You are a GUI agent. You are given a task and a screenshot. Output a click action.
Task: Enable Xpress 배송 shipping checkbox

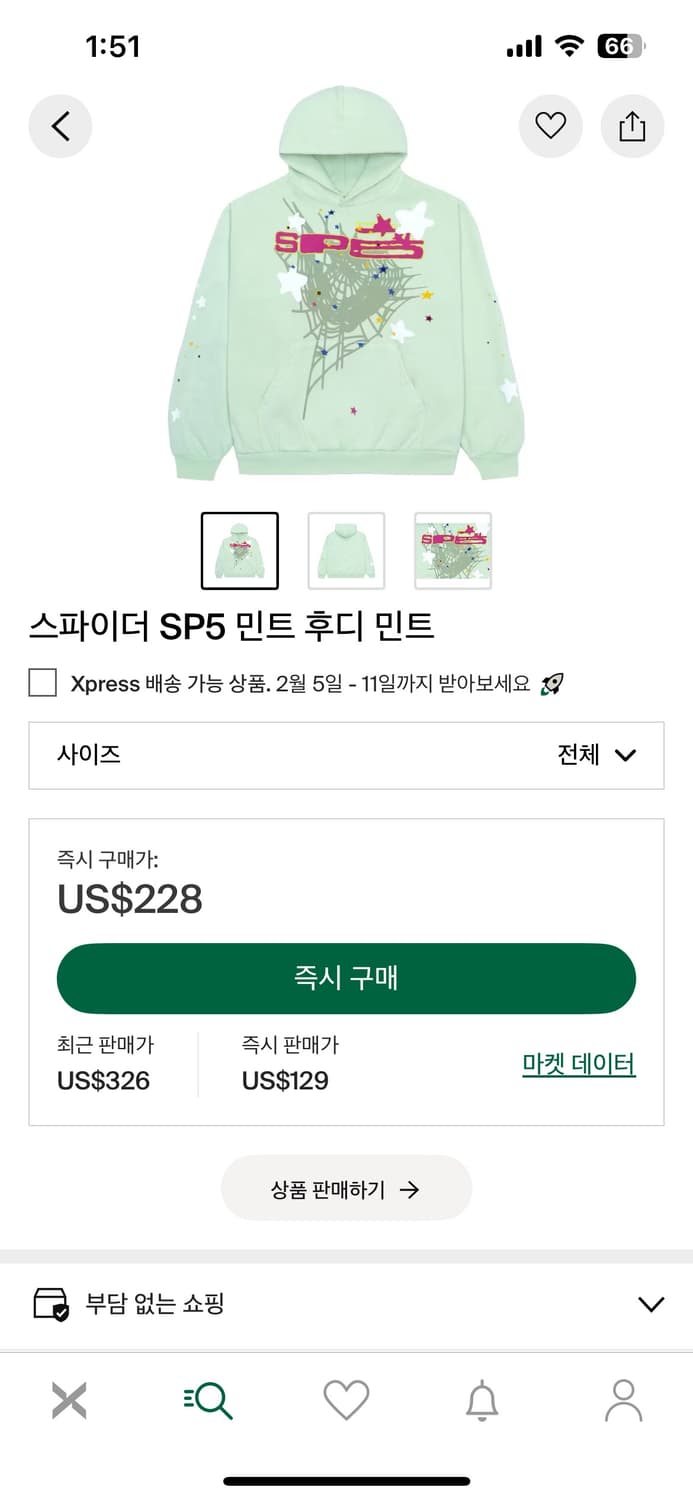pyautogui.click(x=42, y=683)
